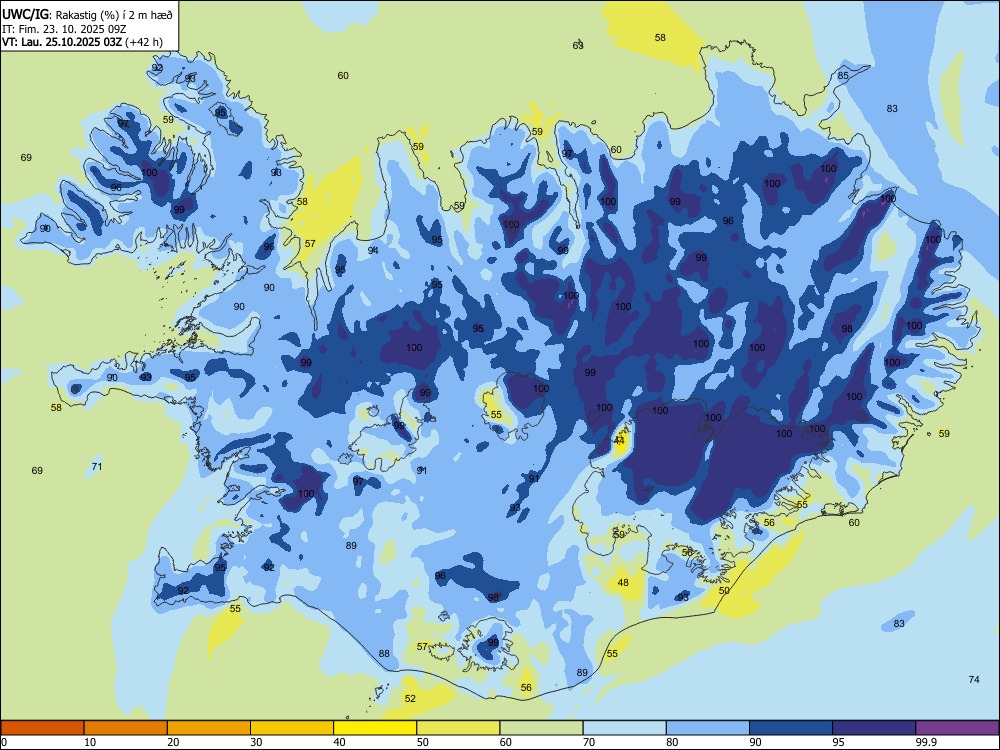The height and width of the screenshot is (750, 1000).
Task: Click the value '74' in the southeast ocean
Action: 974,679
